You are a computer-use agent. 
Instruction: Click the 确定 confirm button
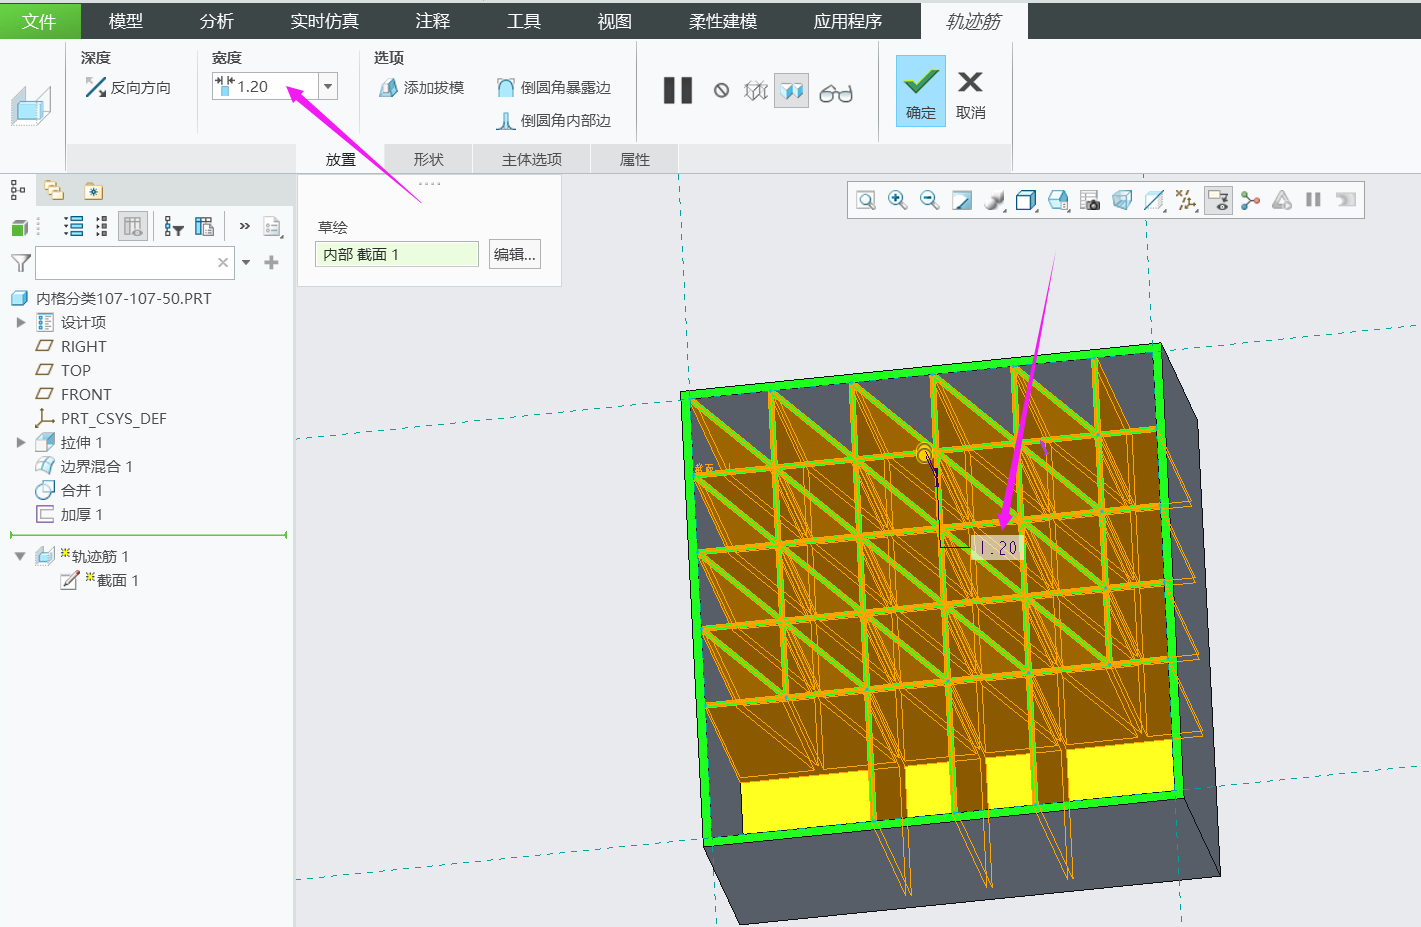(x=920, y=91)
